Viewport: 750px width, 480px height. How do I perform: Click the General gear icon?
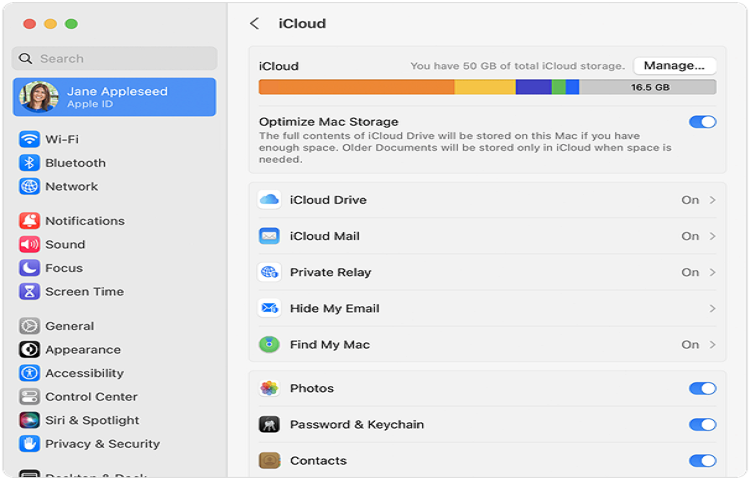tap(29, 326)
